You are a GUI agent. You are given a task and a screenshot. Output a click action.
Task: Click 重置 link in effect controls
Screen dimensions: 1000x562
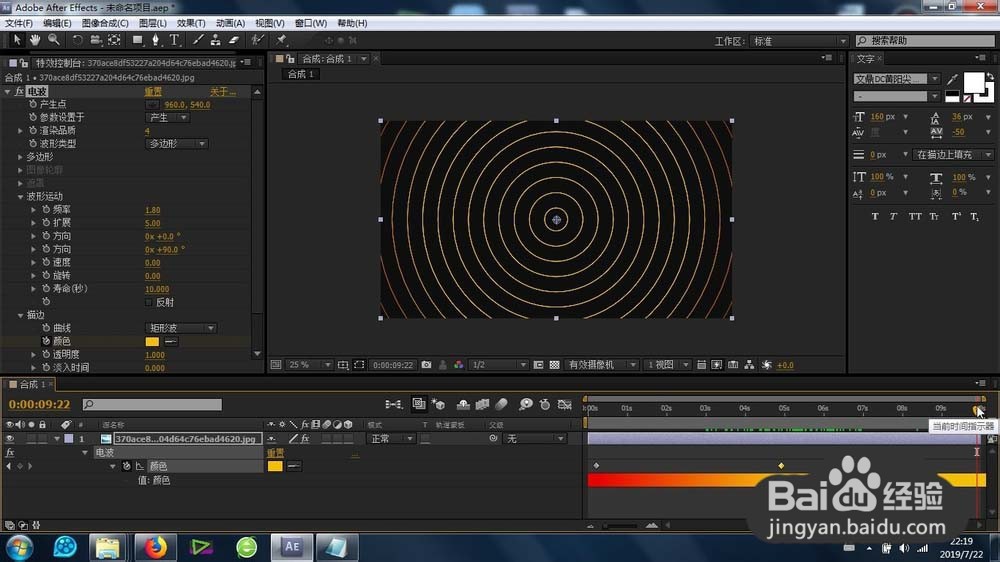(153, 92)
